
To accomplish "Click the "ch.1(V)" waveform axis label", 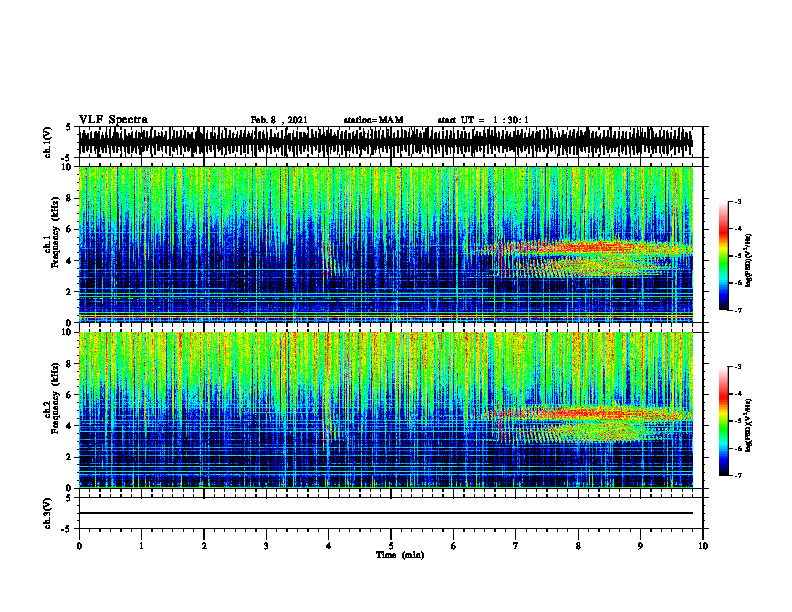I will click(48, 142).
